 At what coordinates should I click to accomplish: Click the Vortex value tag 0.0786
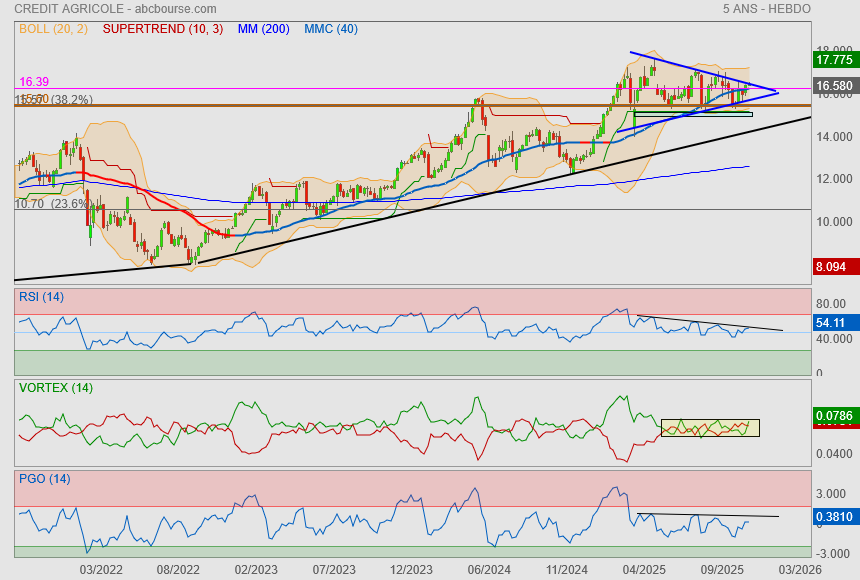(833, 414)
